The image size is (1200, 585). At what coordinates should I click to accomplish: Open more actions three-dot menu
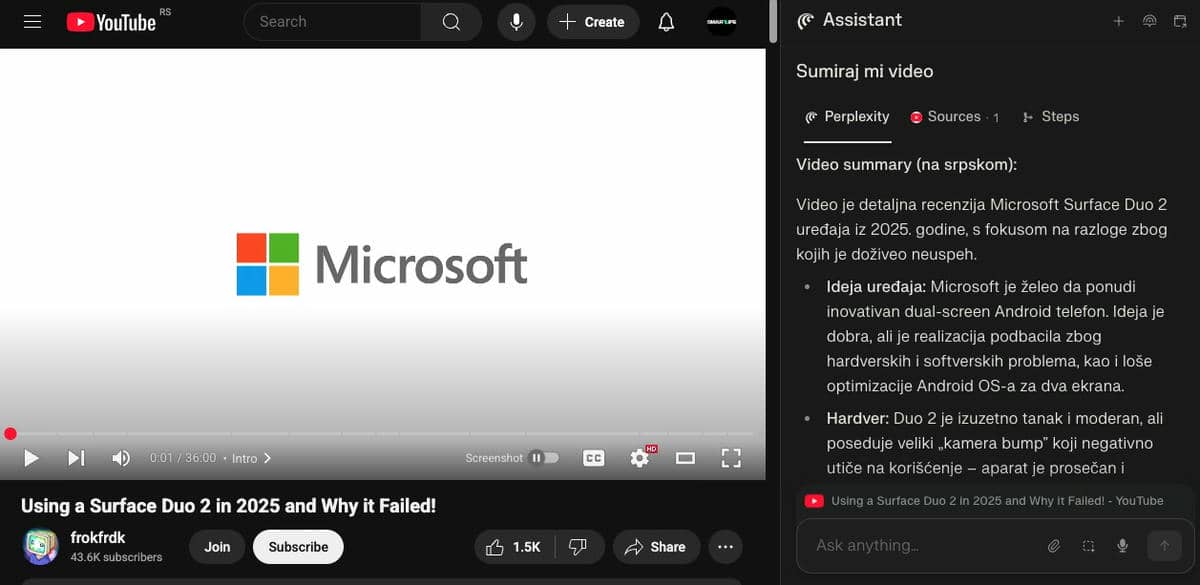pyautogui.click(x=725, y=547)
